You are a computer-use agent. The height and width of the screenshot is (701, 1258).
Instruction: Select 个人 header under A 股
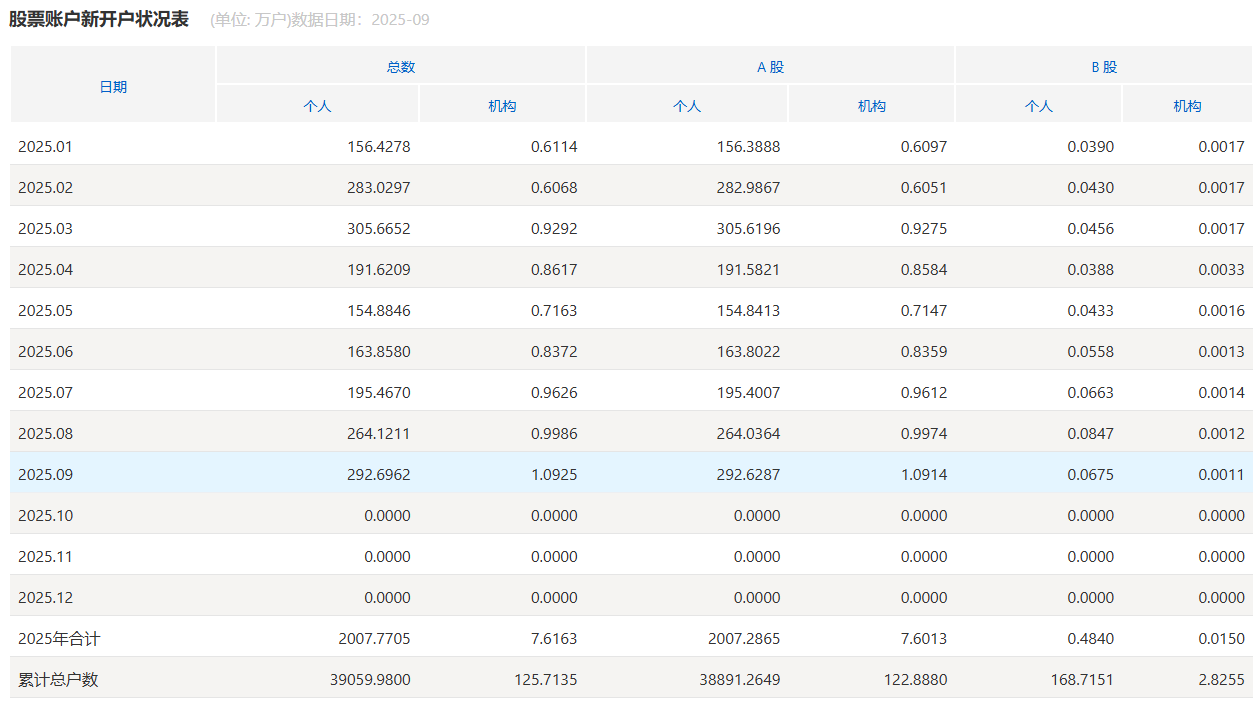tap(687, 106)
